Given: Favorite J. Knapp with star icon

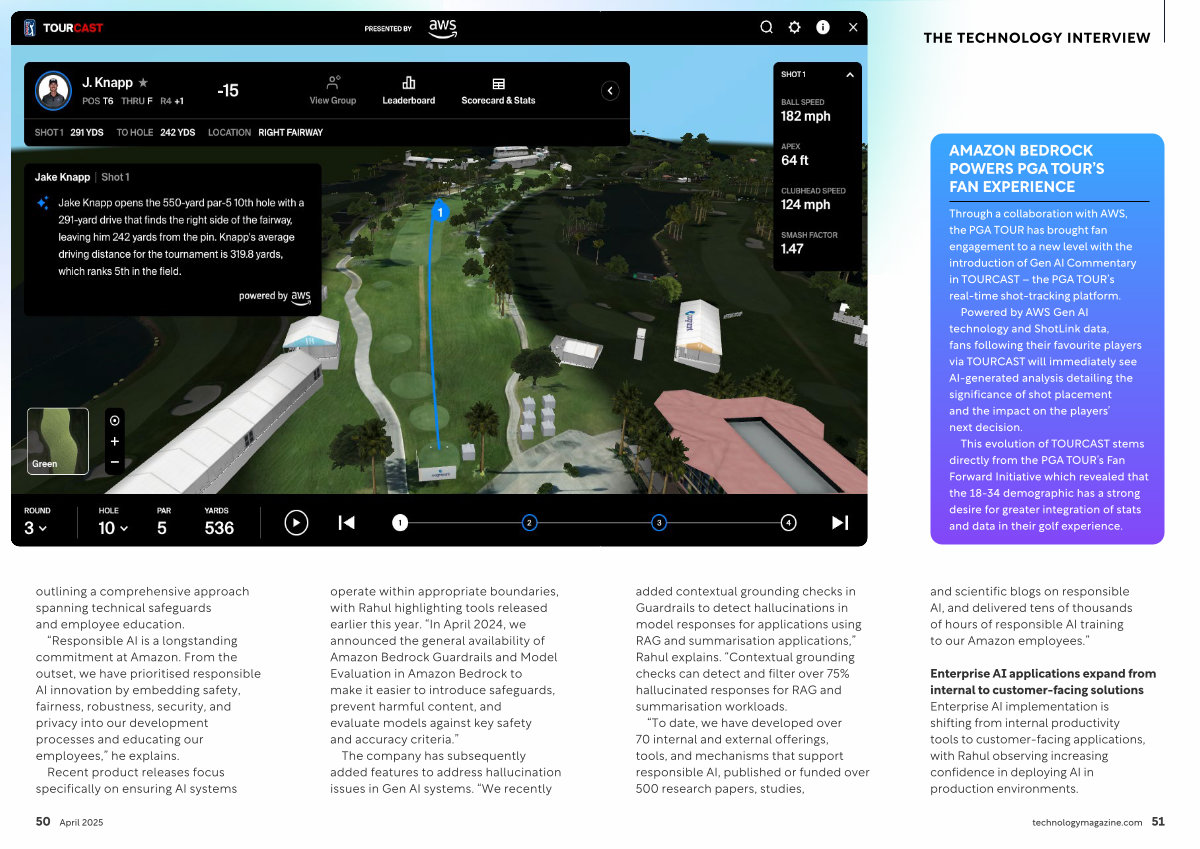Looking at the screenshot, I should coord(143,83).
